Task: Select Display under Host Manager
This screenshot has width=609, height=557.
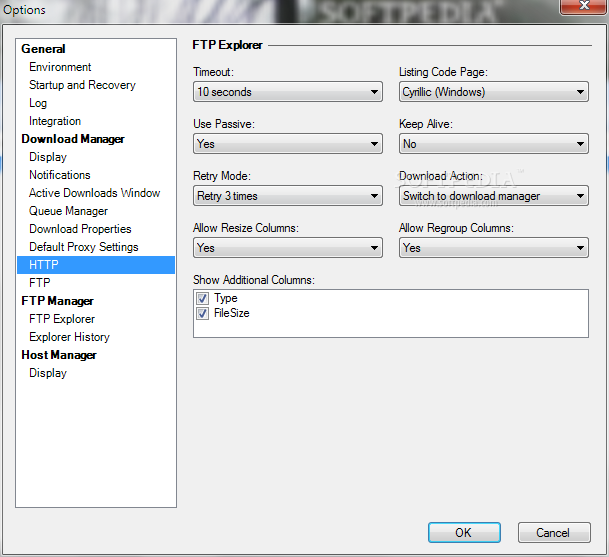Action: (x=48, y=373)
